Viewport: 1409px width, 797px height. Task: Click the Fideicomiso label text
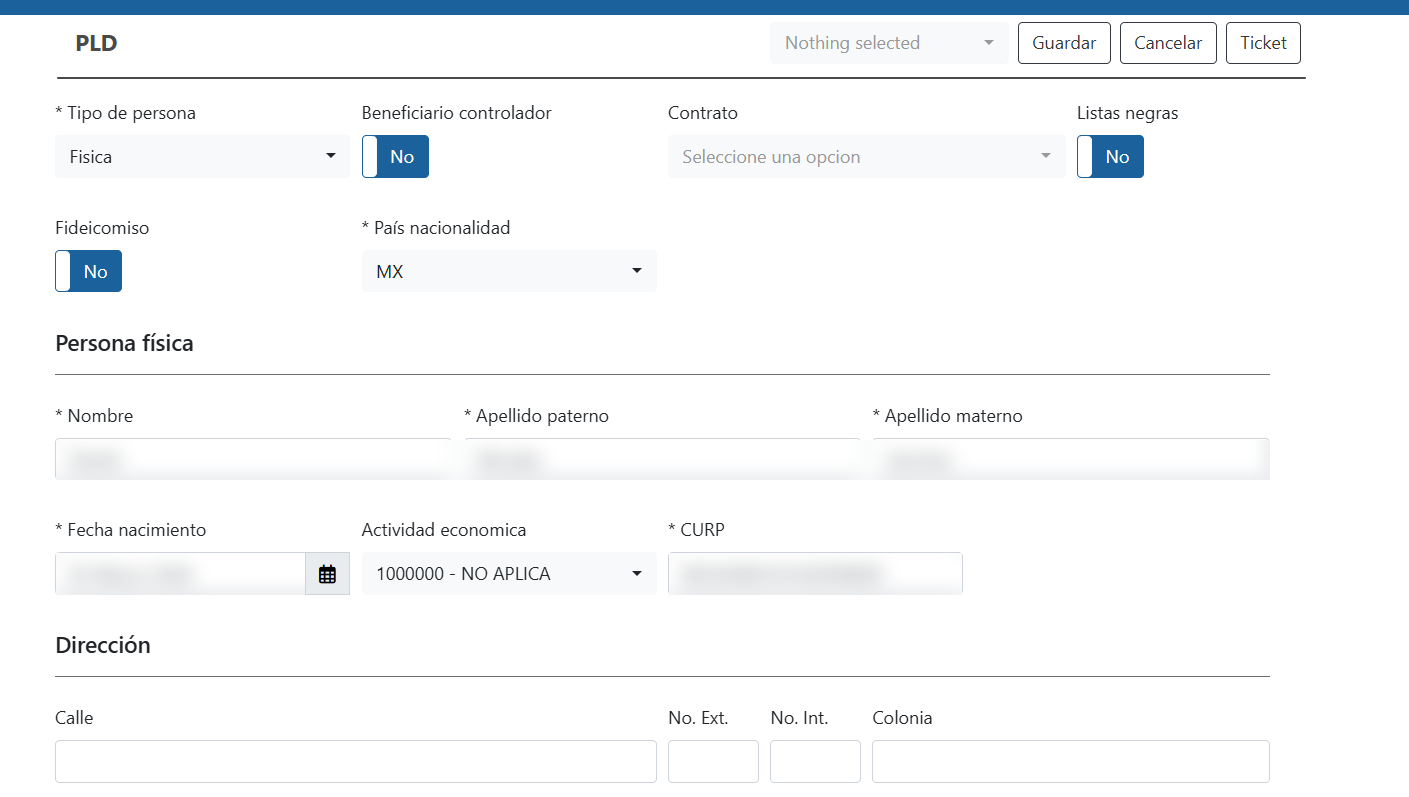[x=102, y=228]
